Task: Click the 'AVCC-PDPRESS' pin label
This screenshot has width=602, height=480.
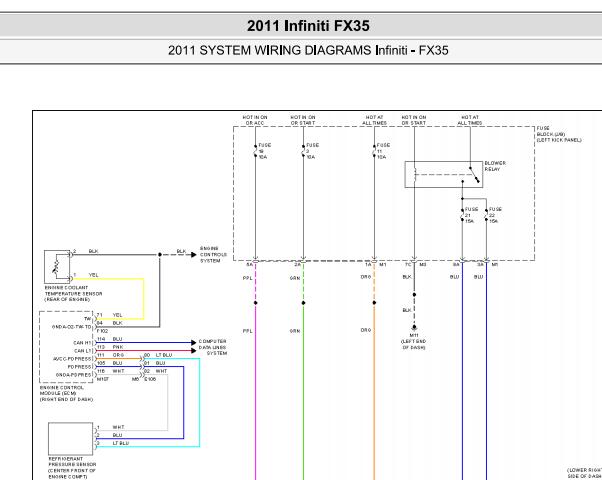Action: click(73, 359)
